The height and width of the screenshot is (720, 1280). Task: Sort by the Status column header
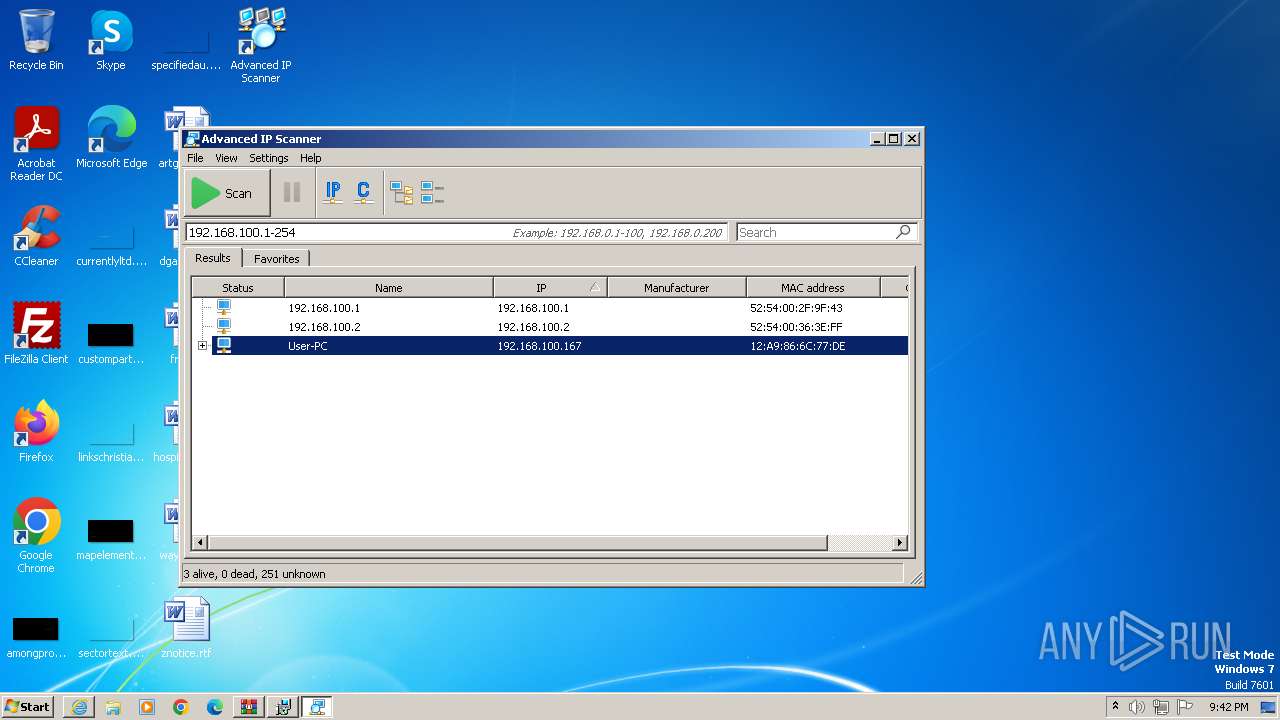click(x=238, y=288)
